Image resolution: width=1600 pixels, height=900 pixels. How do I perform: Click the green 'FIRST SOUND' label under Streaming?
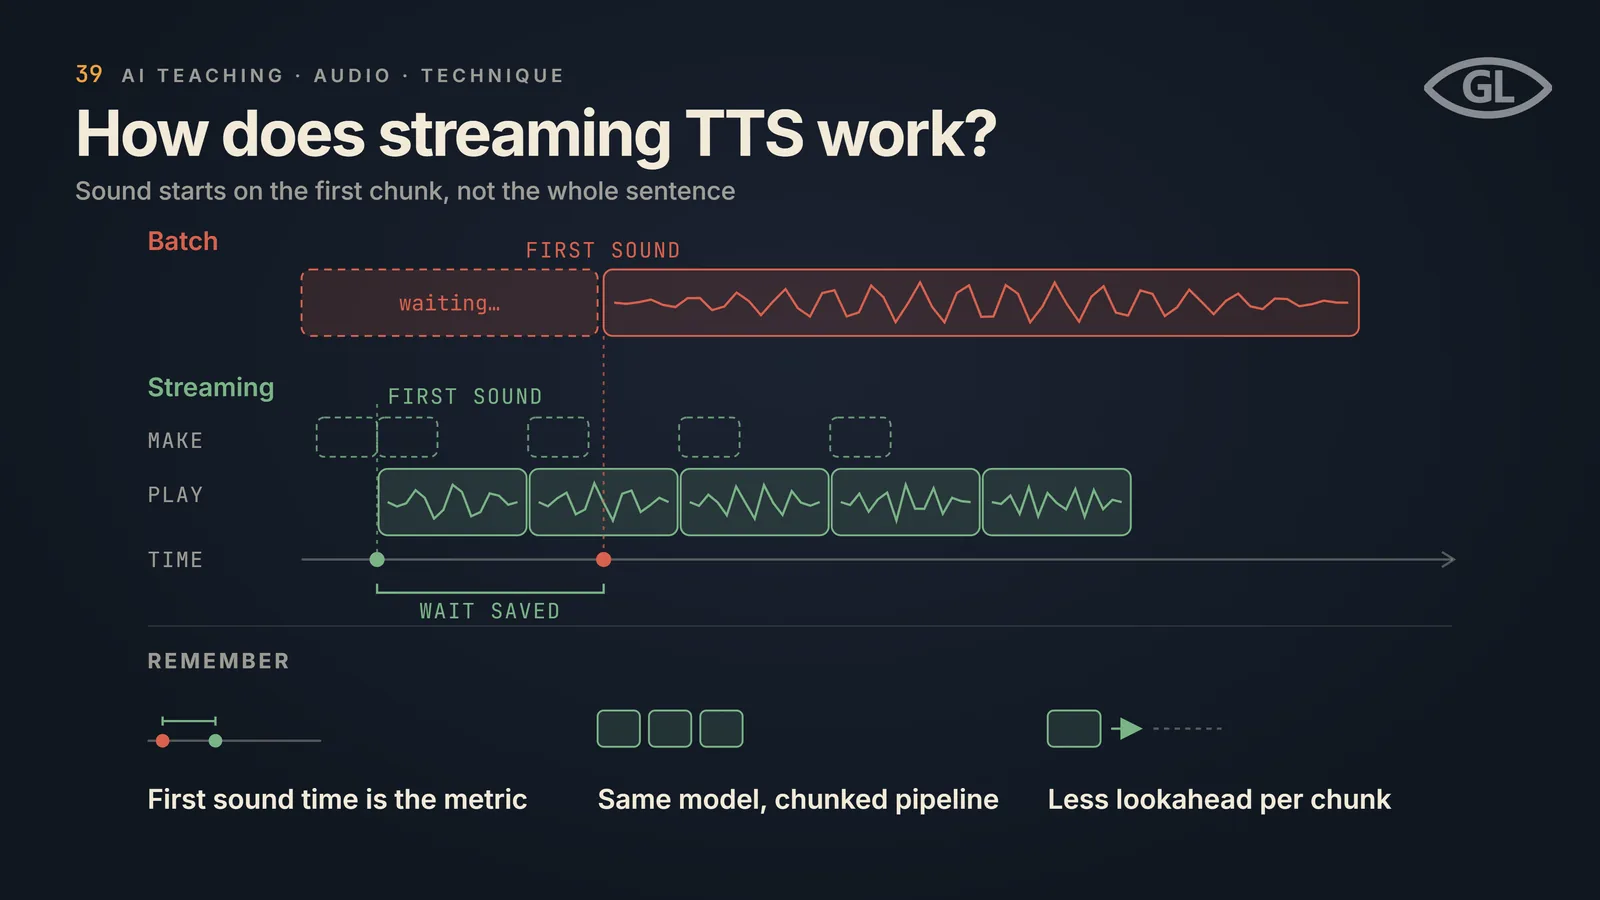[465, 397]
